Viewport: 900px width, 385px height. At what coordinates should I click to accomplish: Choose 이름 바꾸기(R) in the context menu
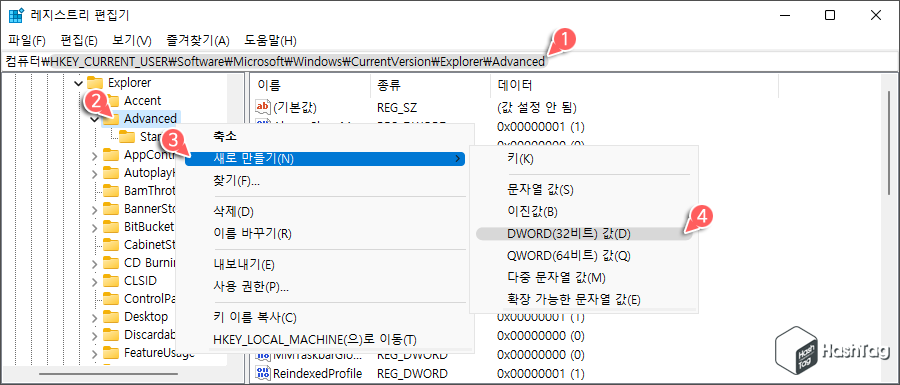point(325,234)
